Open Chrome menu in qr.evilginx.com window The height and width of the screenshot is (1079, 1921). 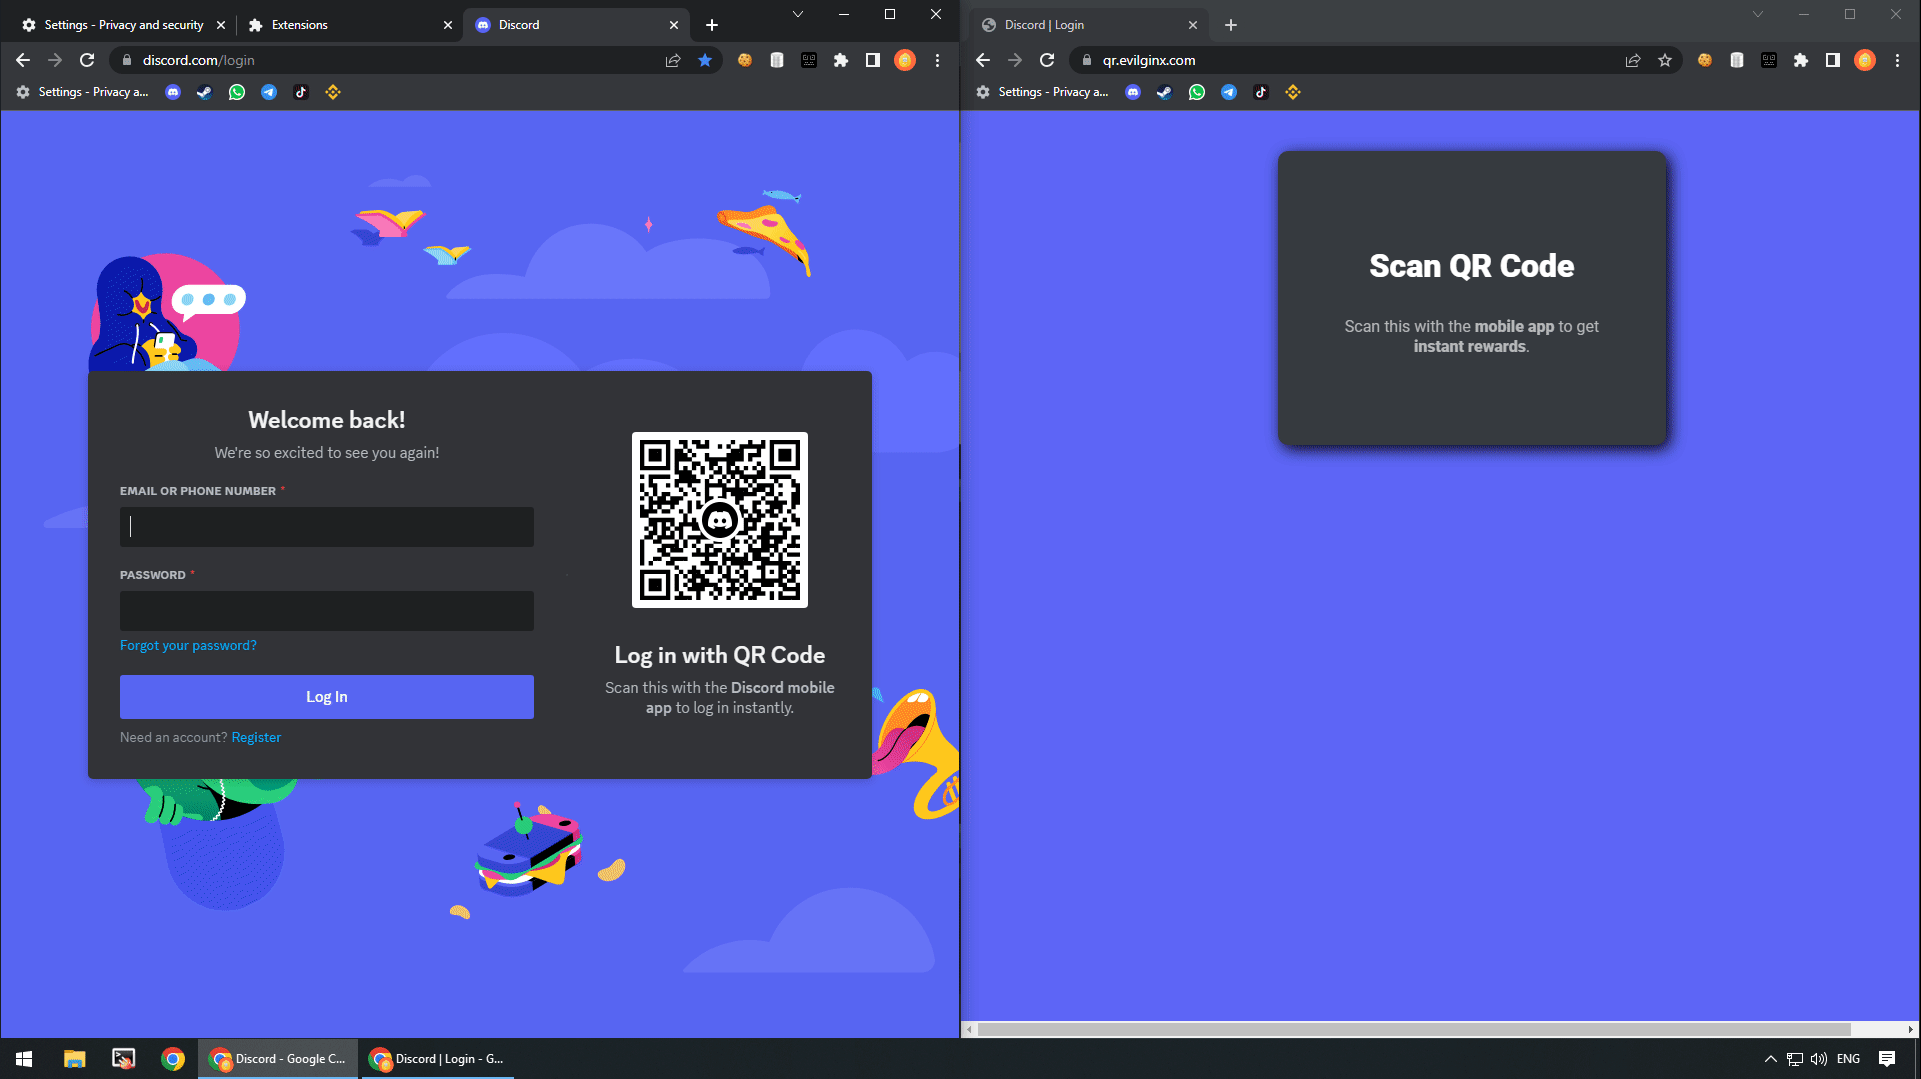click(x=1897, y=61)
